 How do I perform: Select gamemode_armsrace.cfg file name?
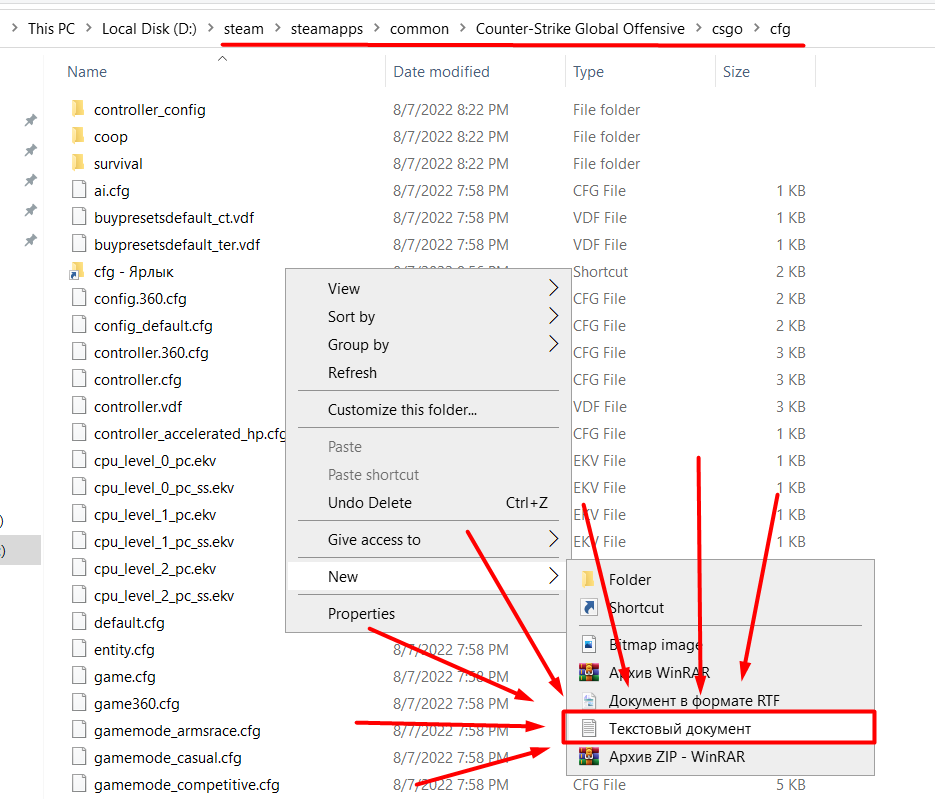point(177,730)
